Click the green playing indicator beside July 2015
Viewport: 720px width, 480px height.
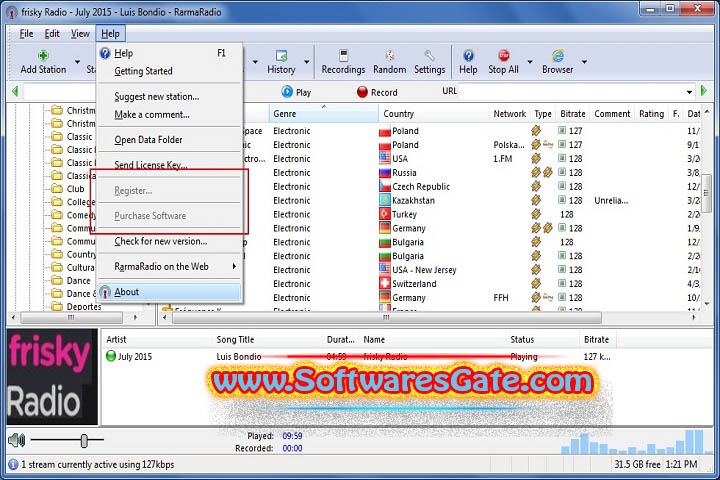[111, 356]
